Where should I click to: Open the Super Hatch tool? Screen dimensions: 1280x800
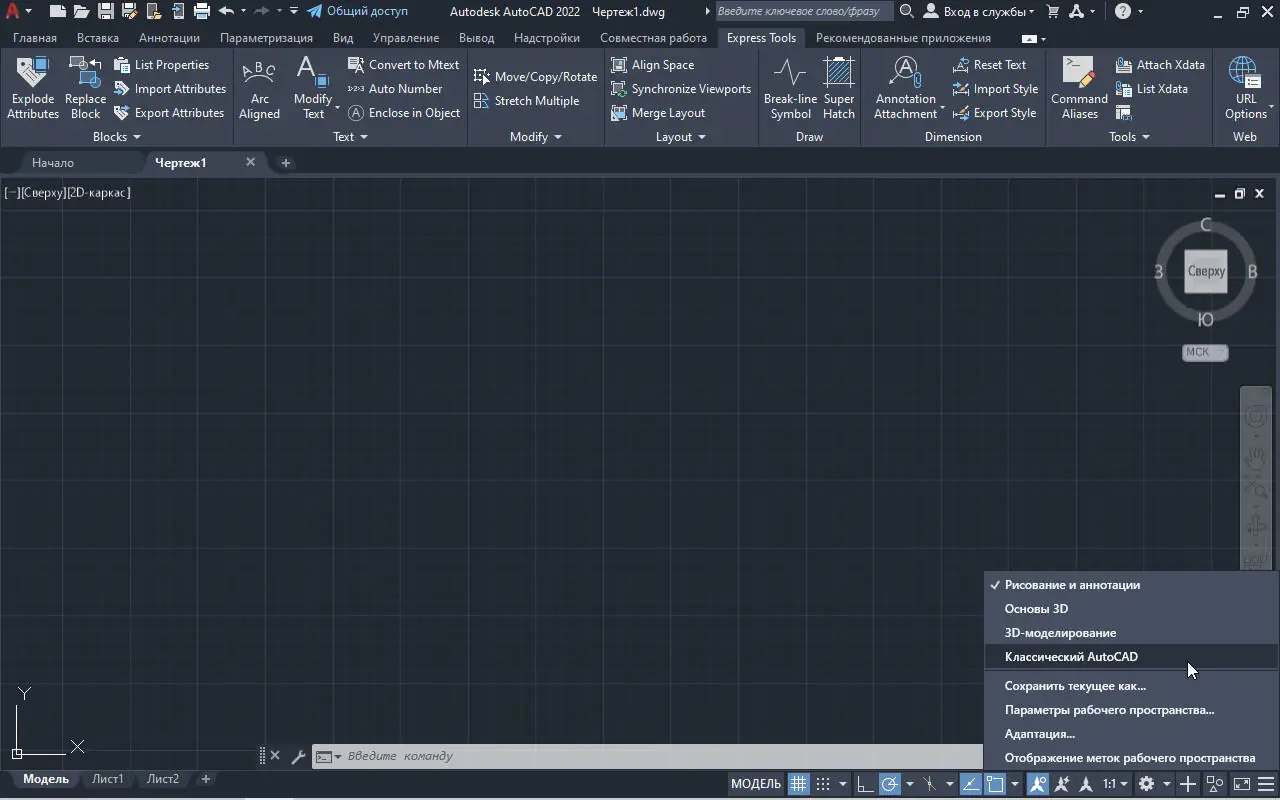click(838, 88)
